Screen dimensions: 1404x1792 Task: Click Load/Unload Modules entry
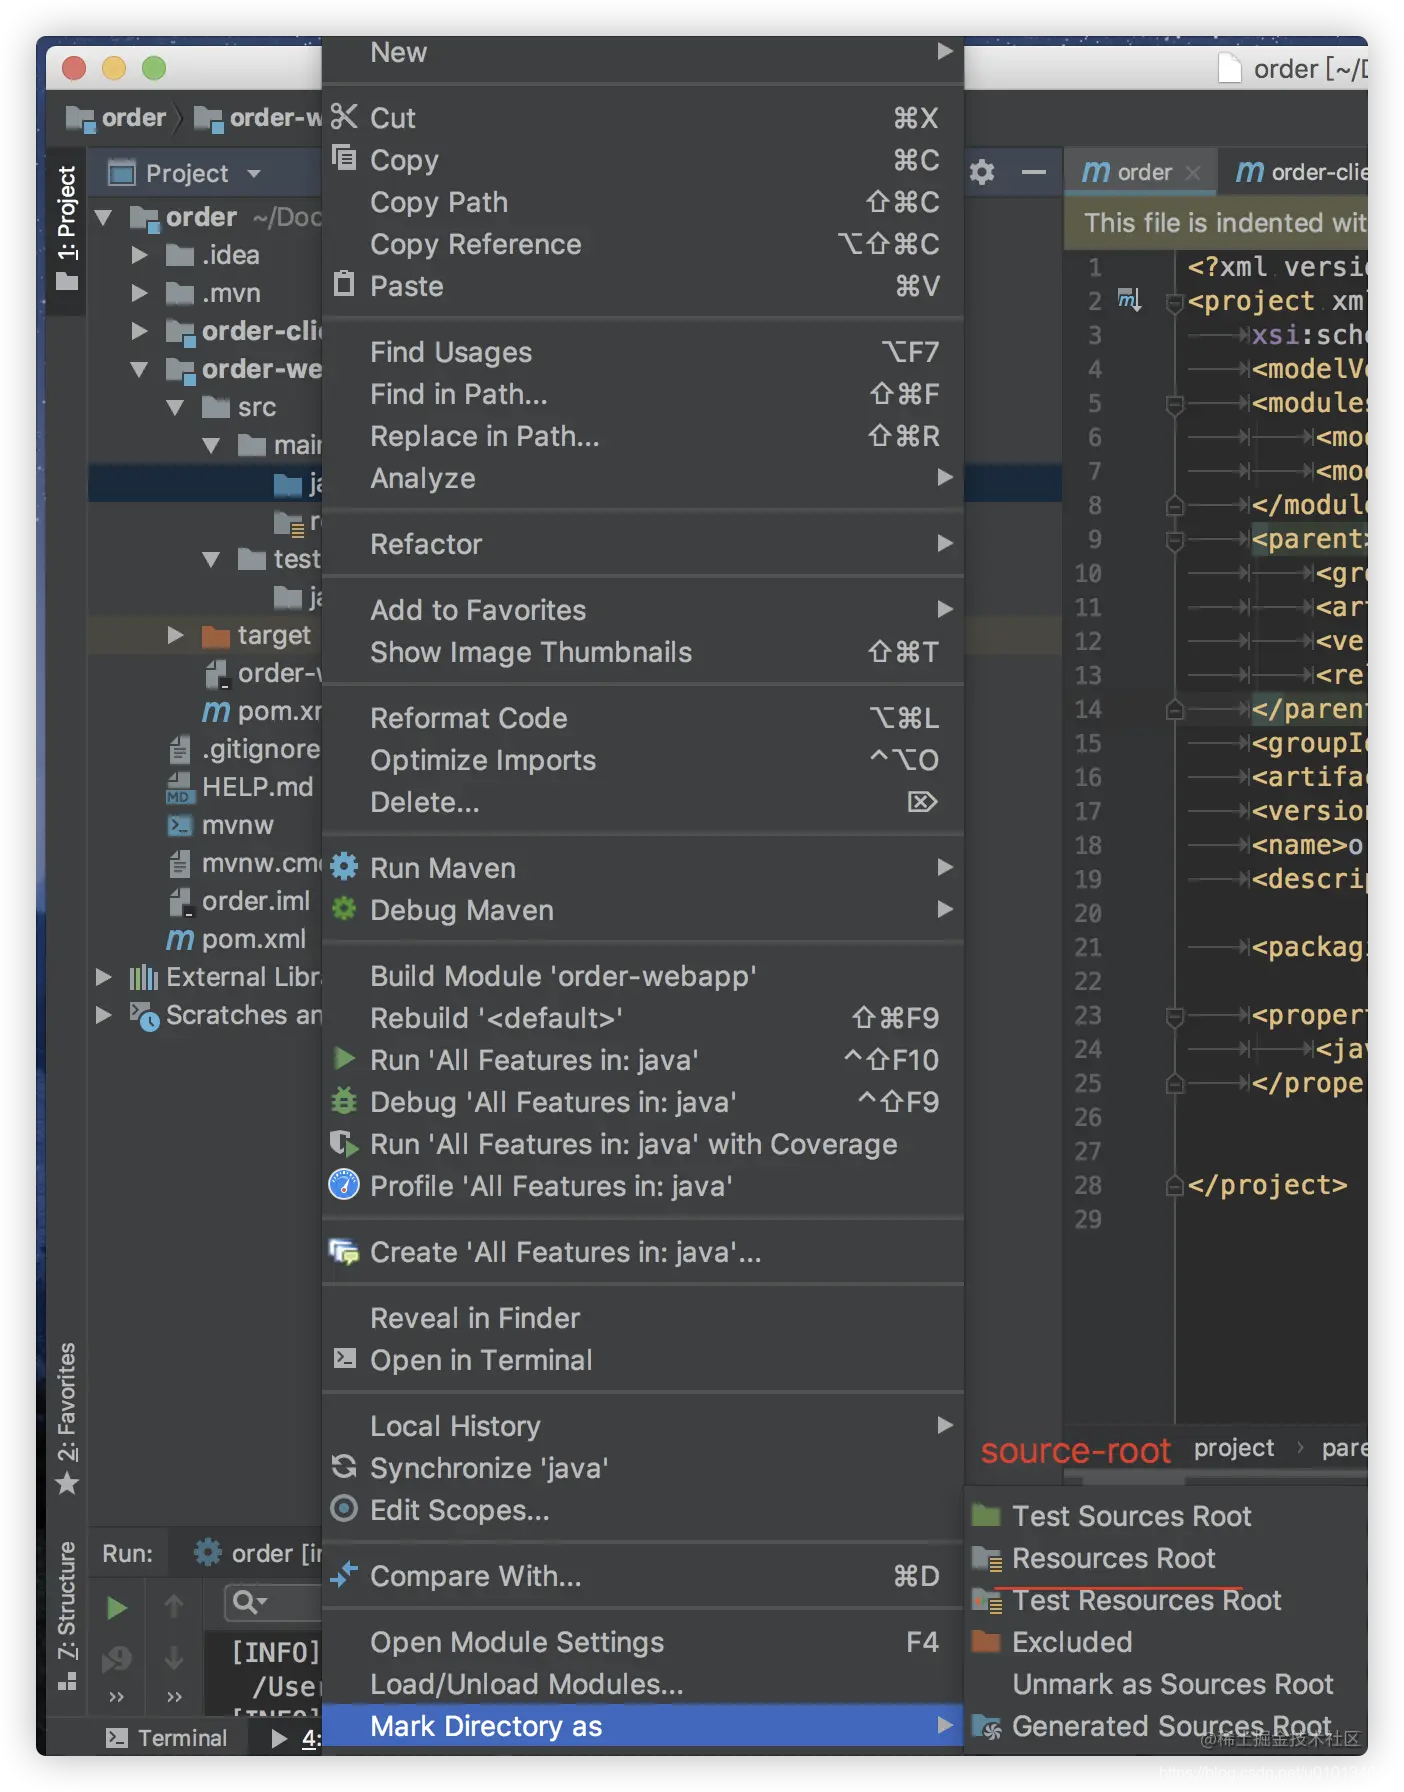click(643, 1684)
